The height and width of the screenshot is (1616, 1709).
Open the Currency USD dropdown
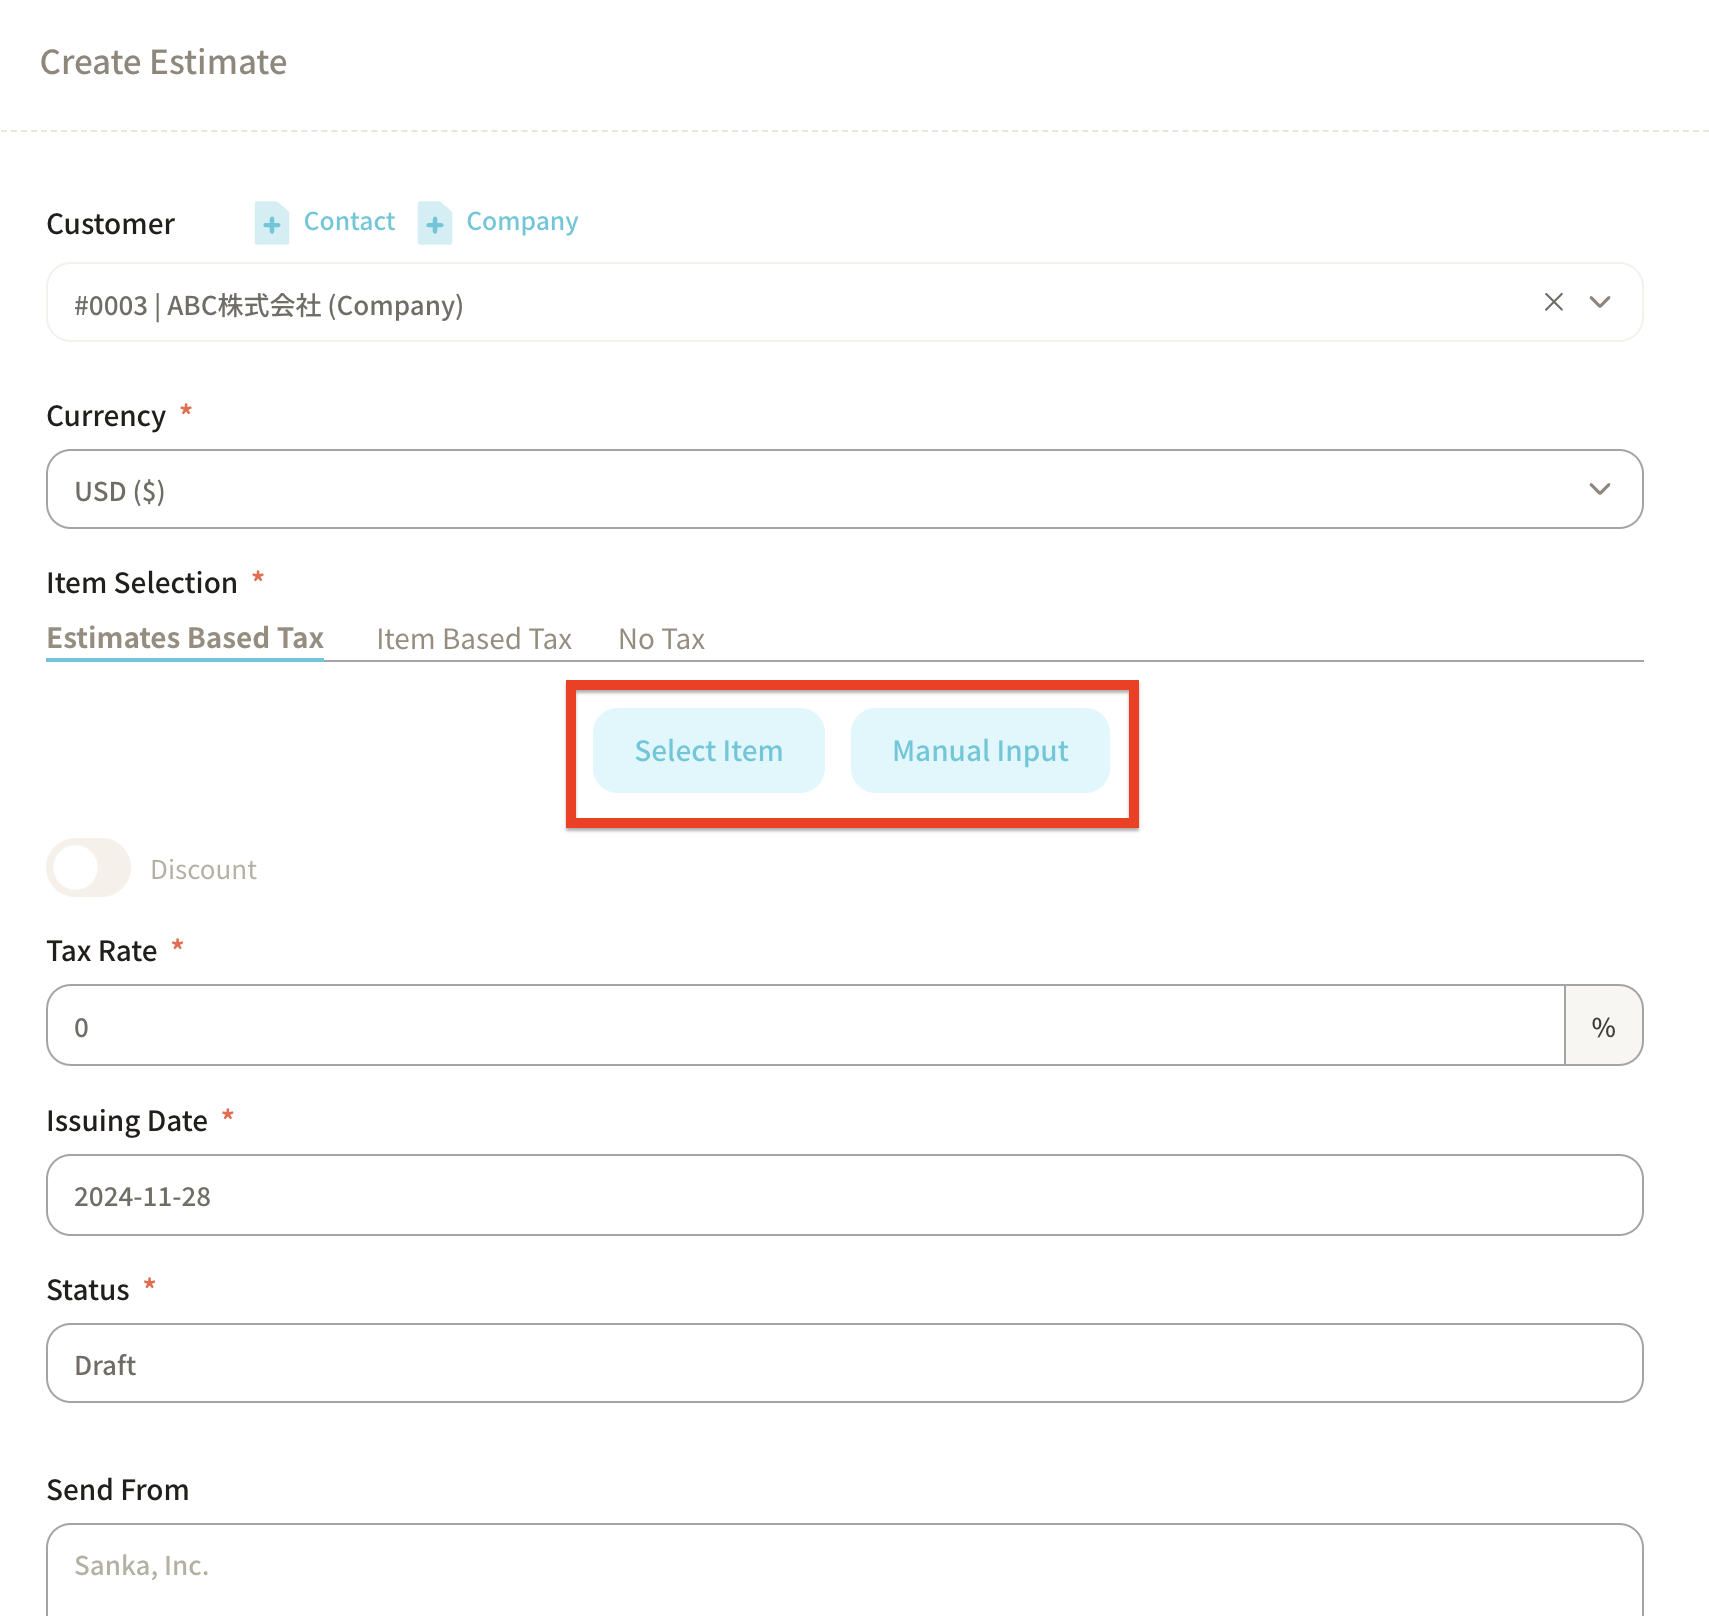click(x=844, y=489)
